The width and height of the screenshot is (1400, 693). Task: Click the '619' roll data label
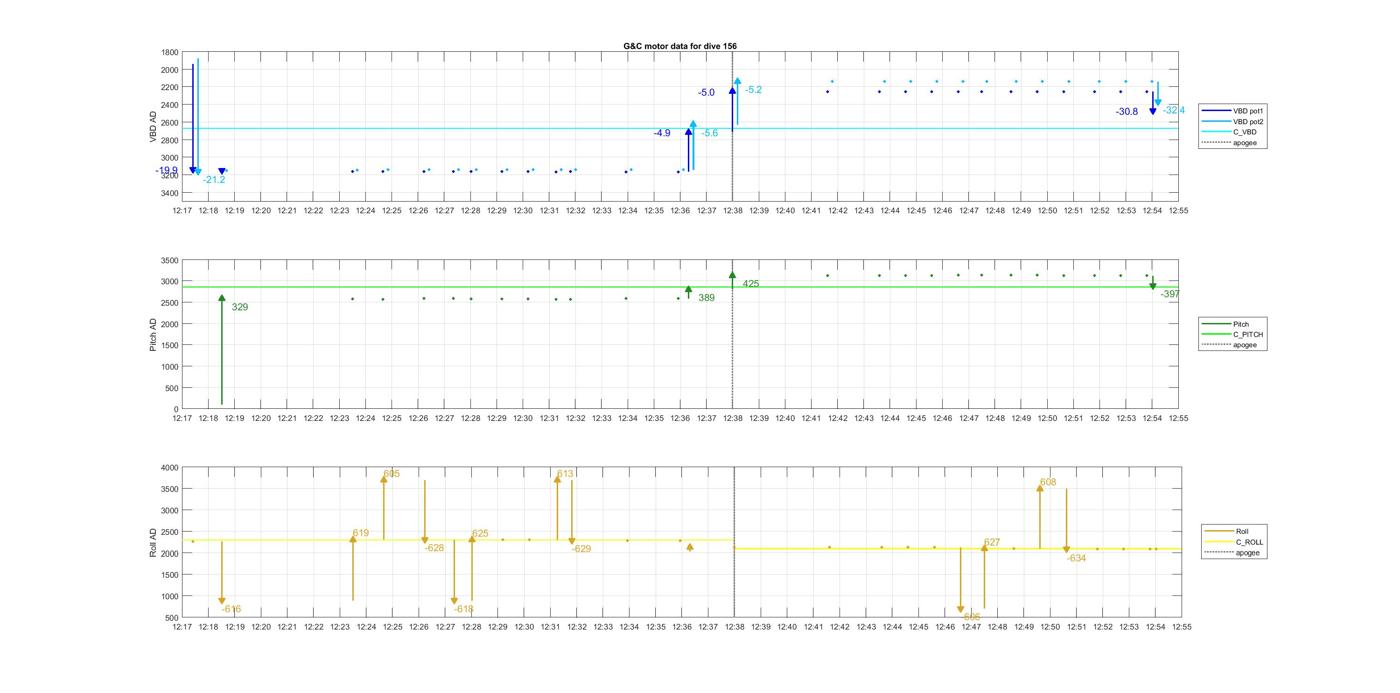click(x=361, y=533)
